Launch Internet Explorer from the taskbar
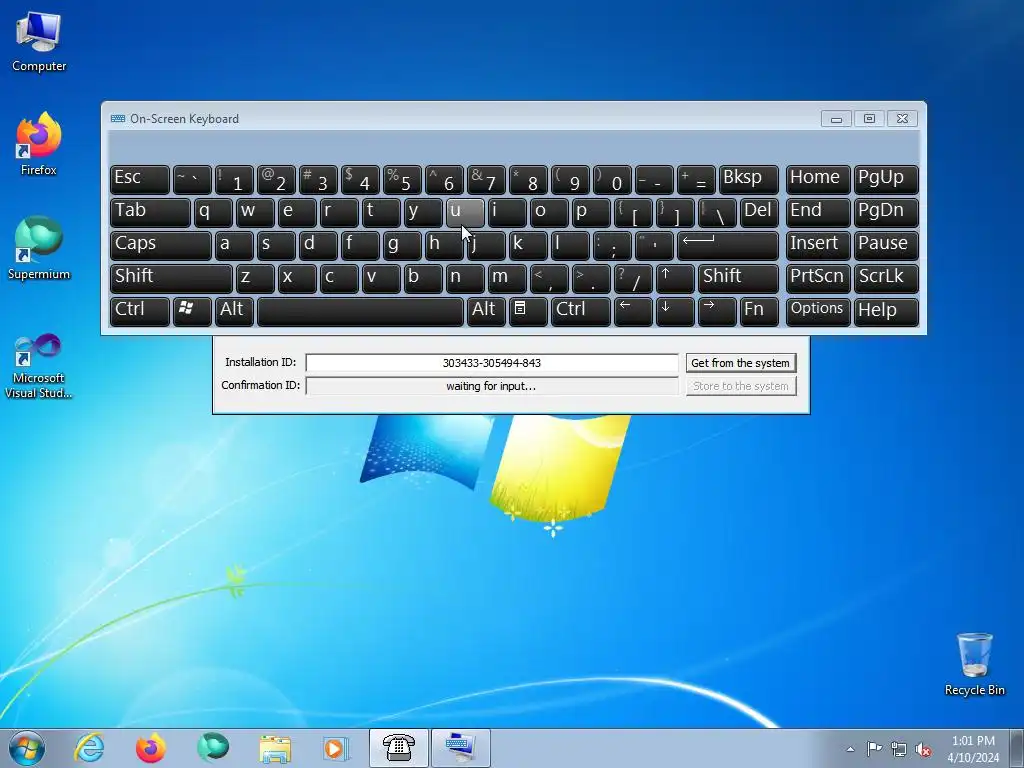The width and height of the screenshot is (1024, 768). coord(89,748)
